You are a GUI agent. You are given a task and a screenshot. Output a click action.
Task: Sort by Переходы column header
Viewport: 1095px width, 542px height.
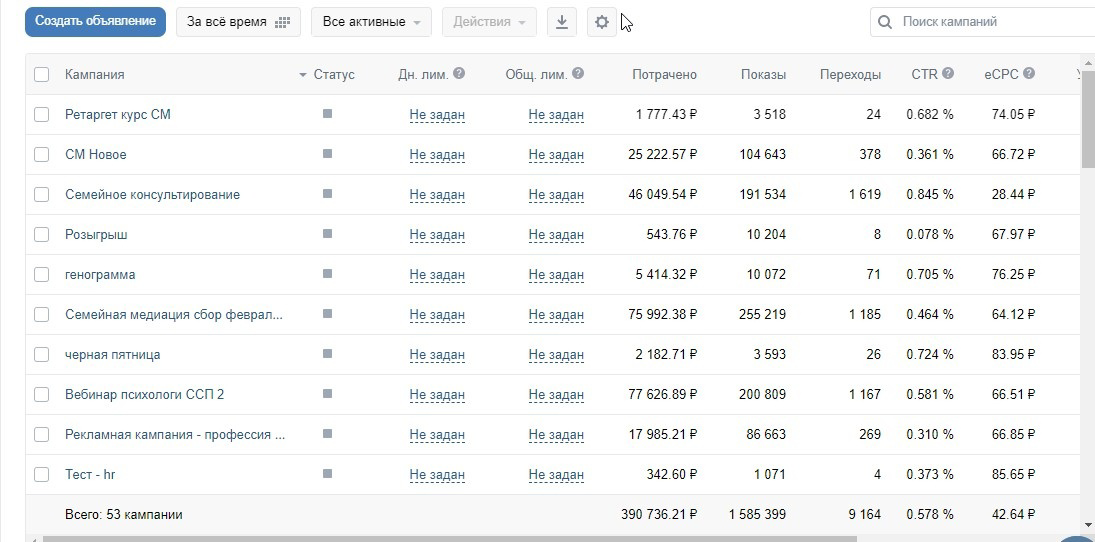click(x=851, y=75)
